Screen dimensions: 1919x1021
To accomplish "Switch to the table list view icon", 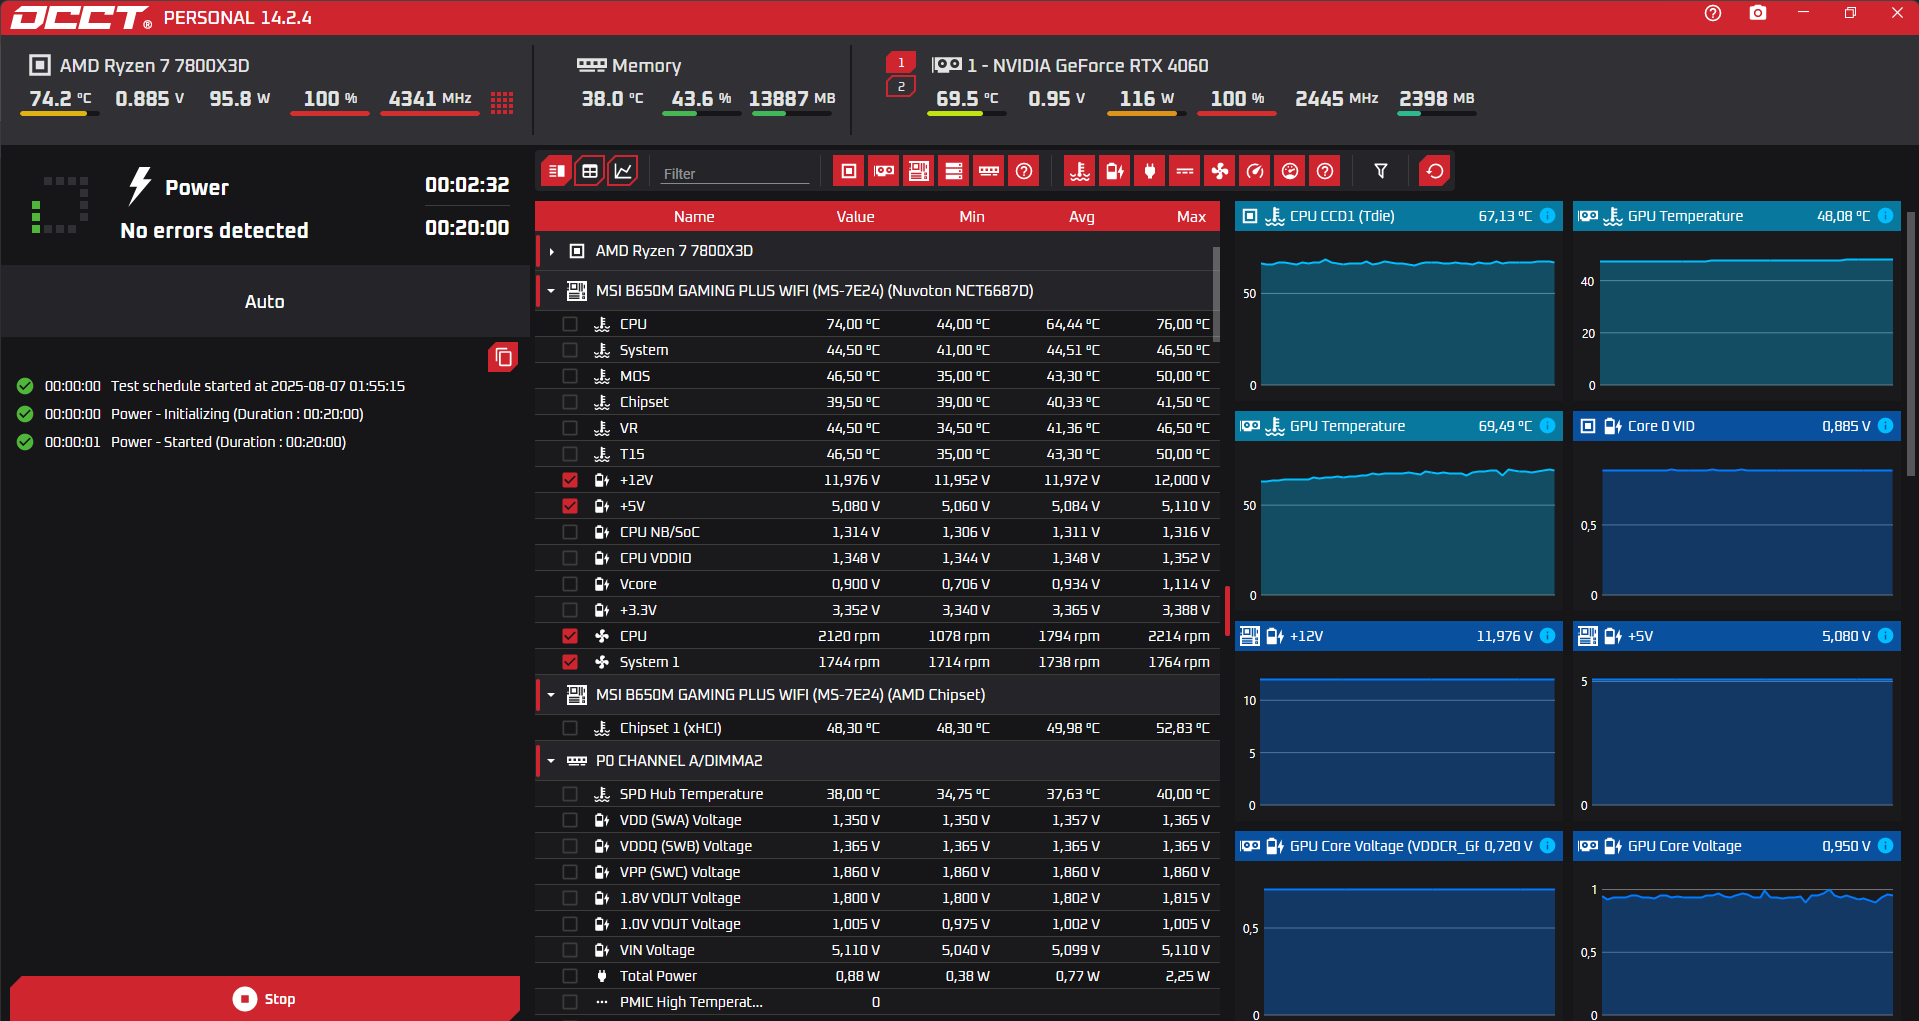I will pyautogui.click(x=557, y=171).
